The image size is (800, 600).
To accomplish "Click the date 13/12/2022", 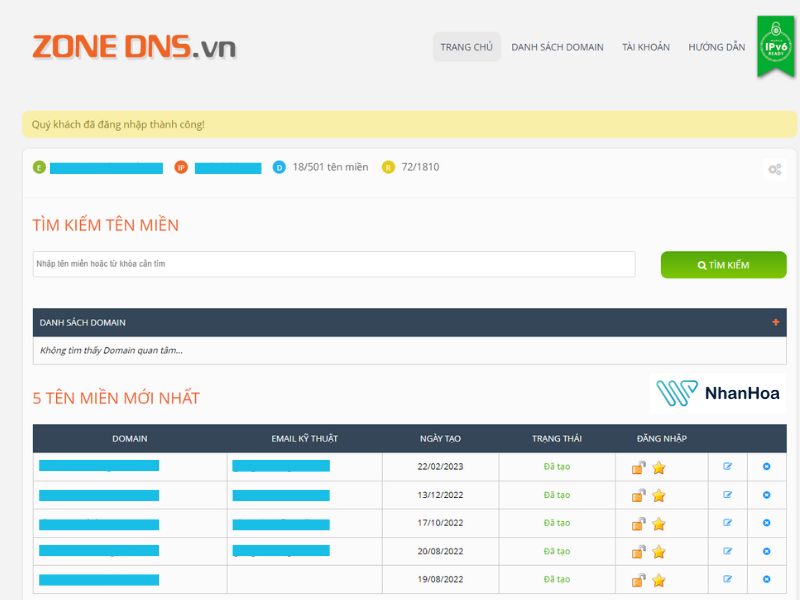I will pos(440,495).
